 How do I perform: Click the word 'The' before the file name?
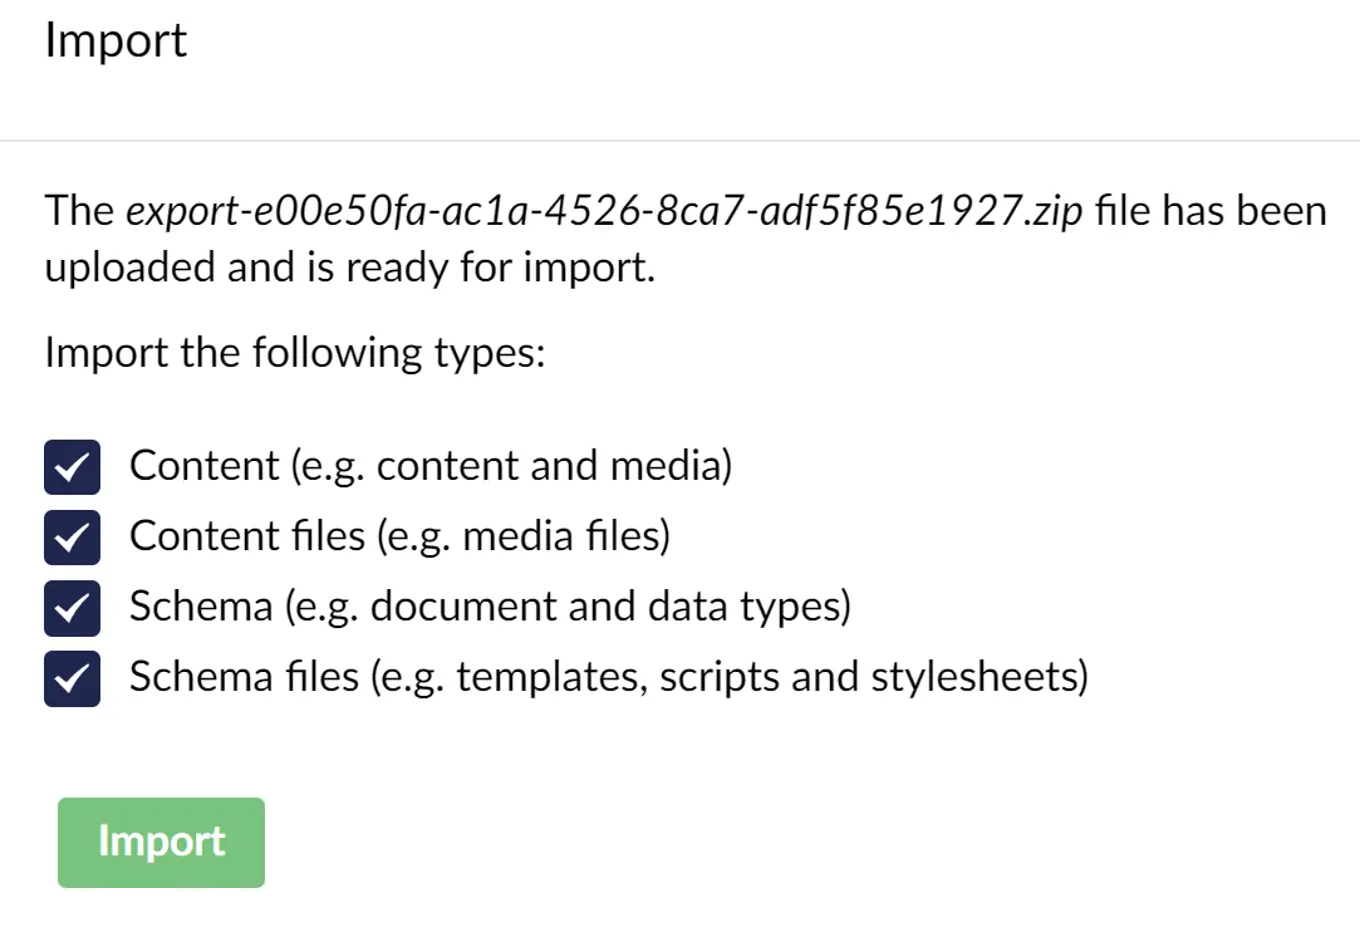(x=79, y=211)
